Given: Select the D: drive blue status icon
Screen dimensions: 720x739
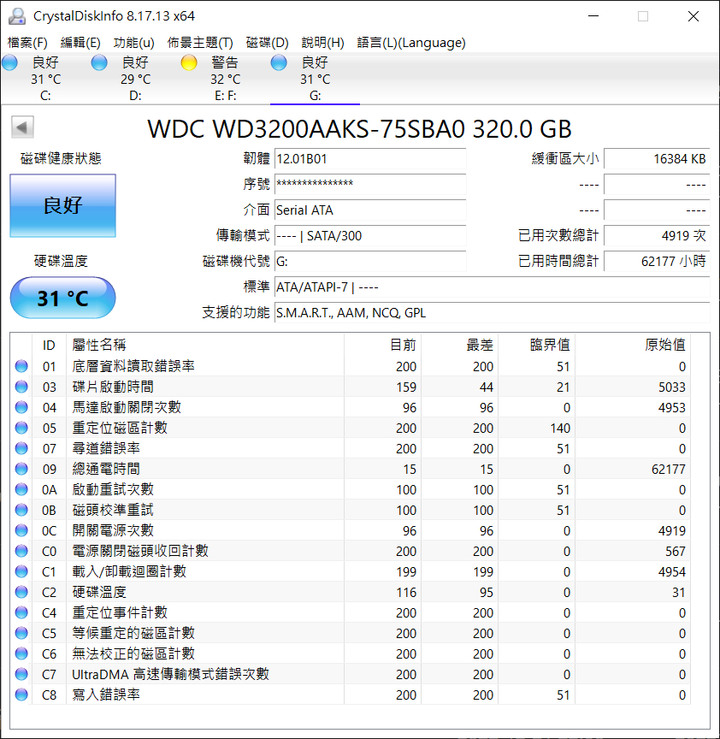Looking at the screenshot, I should pyautogui.click(x=99, y=63).
